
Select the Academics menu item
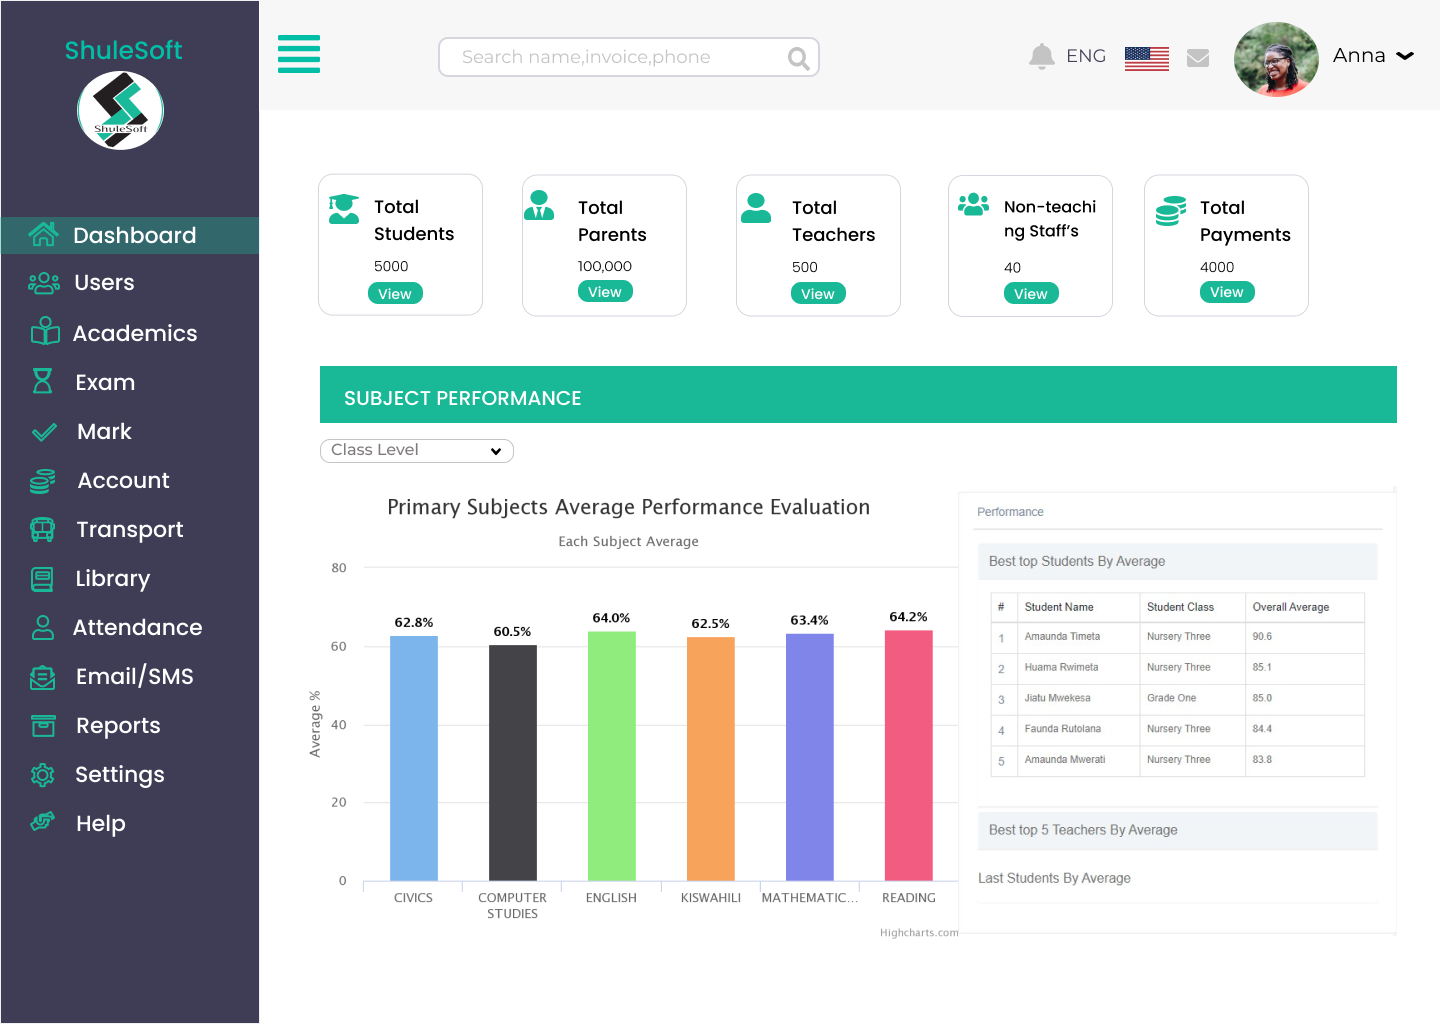[135, 333]
